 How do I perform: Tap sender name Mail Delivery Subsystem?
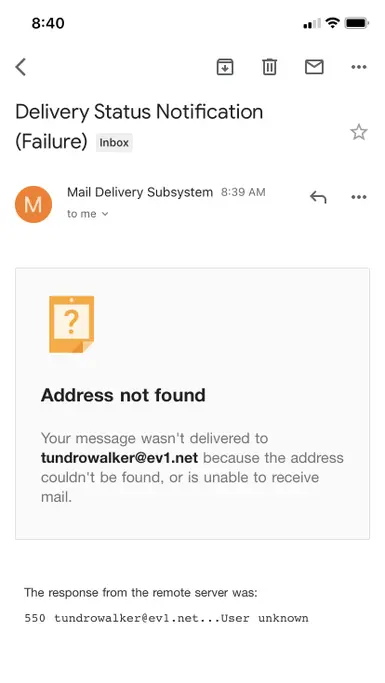pos(140,192)
